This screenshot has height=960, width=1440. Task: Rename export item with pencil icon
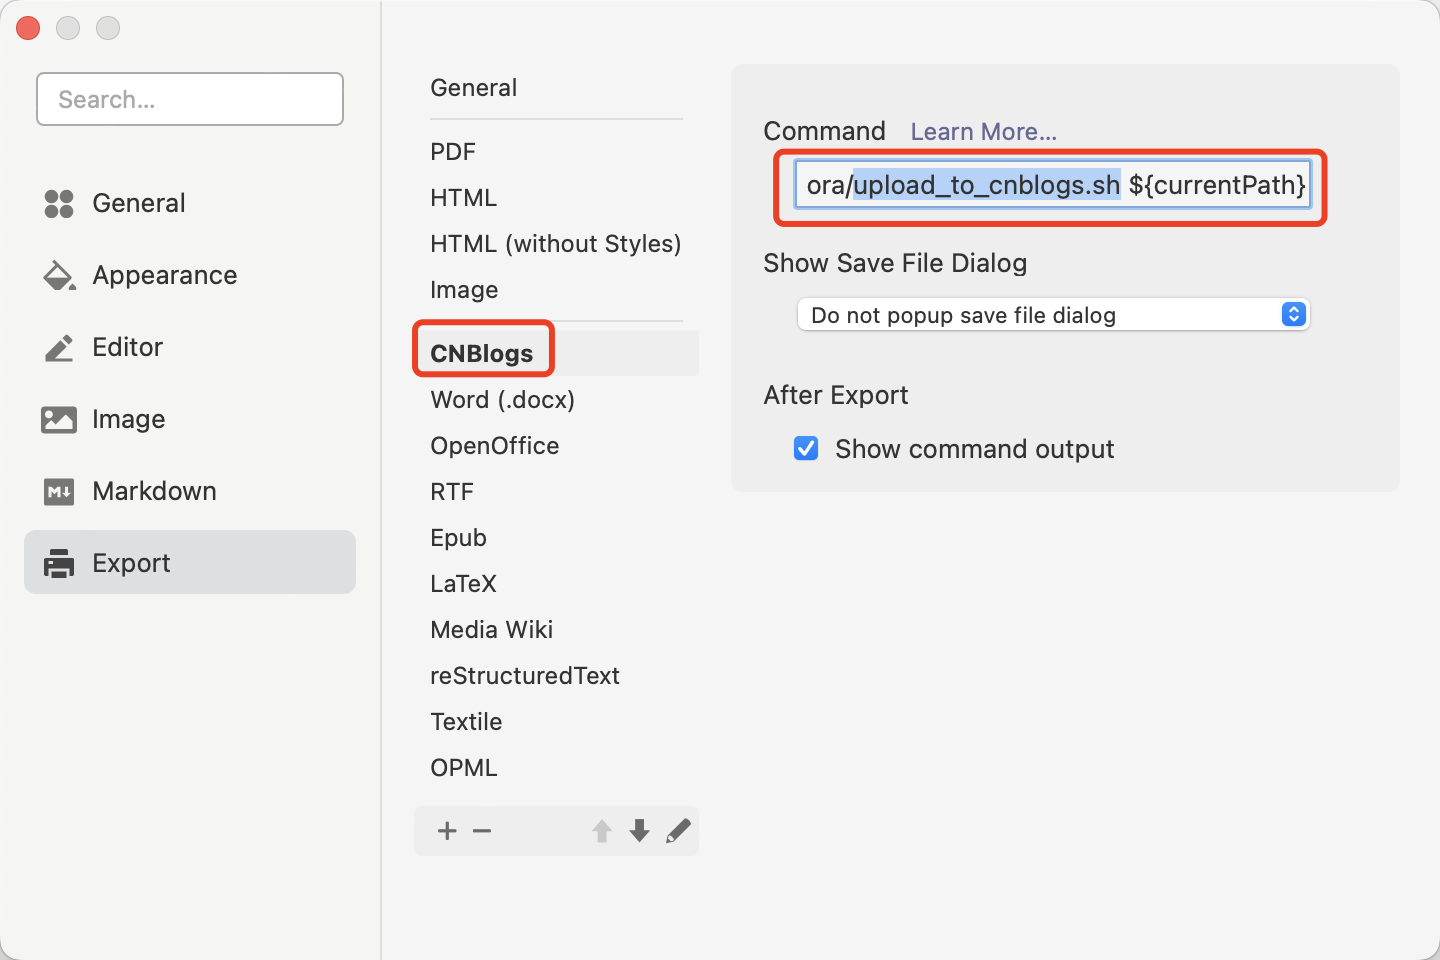(678, 831)
